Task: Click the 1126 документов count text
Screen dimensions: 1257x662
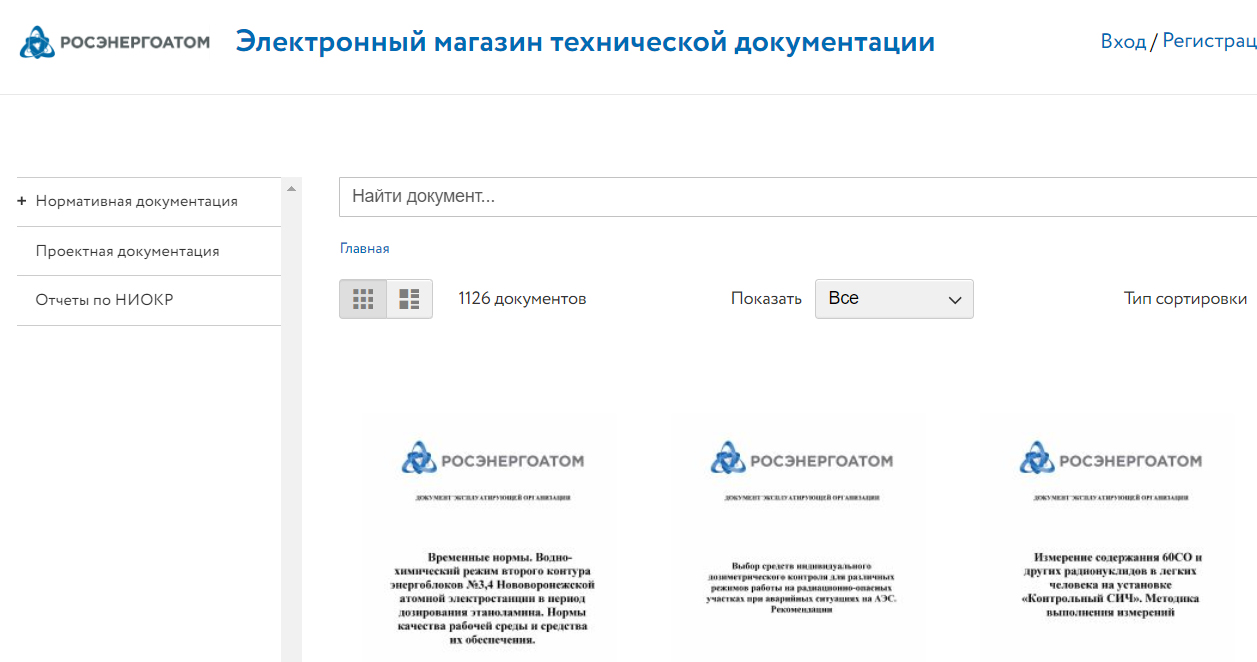Action: (x=522, y=298)
